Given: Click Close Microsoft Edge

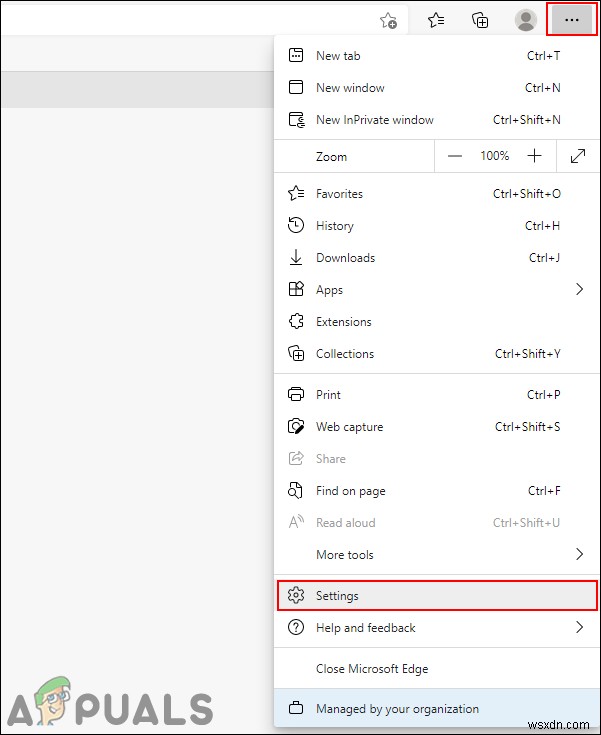Looking at the screenshot, I should 372,669.
